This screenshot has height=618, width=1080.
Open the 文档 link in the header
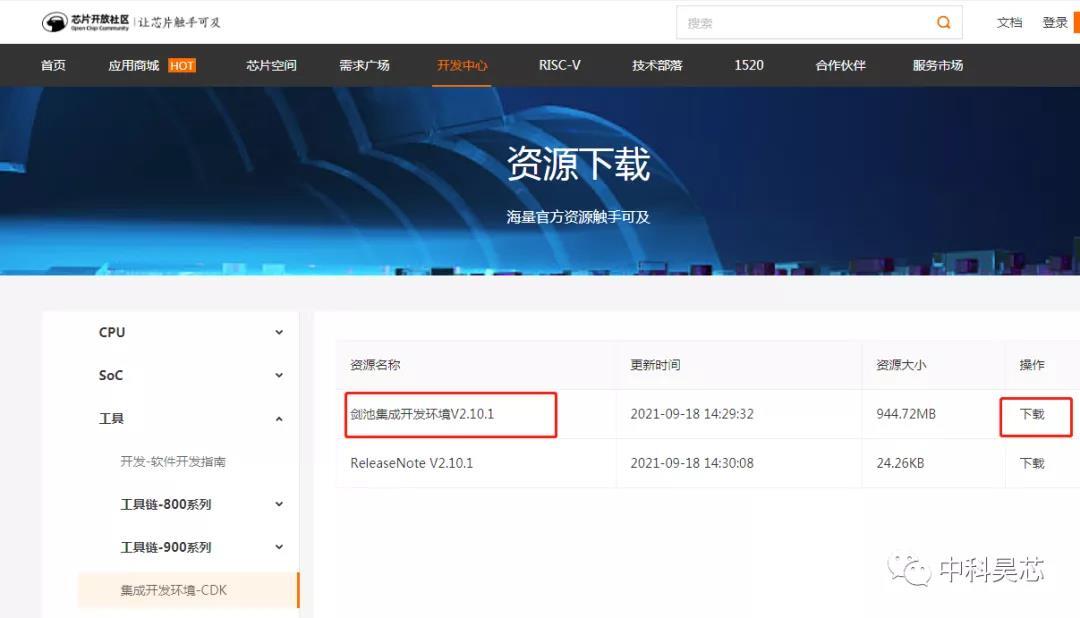pyautogui.click(x=1009, y=23)
